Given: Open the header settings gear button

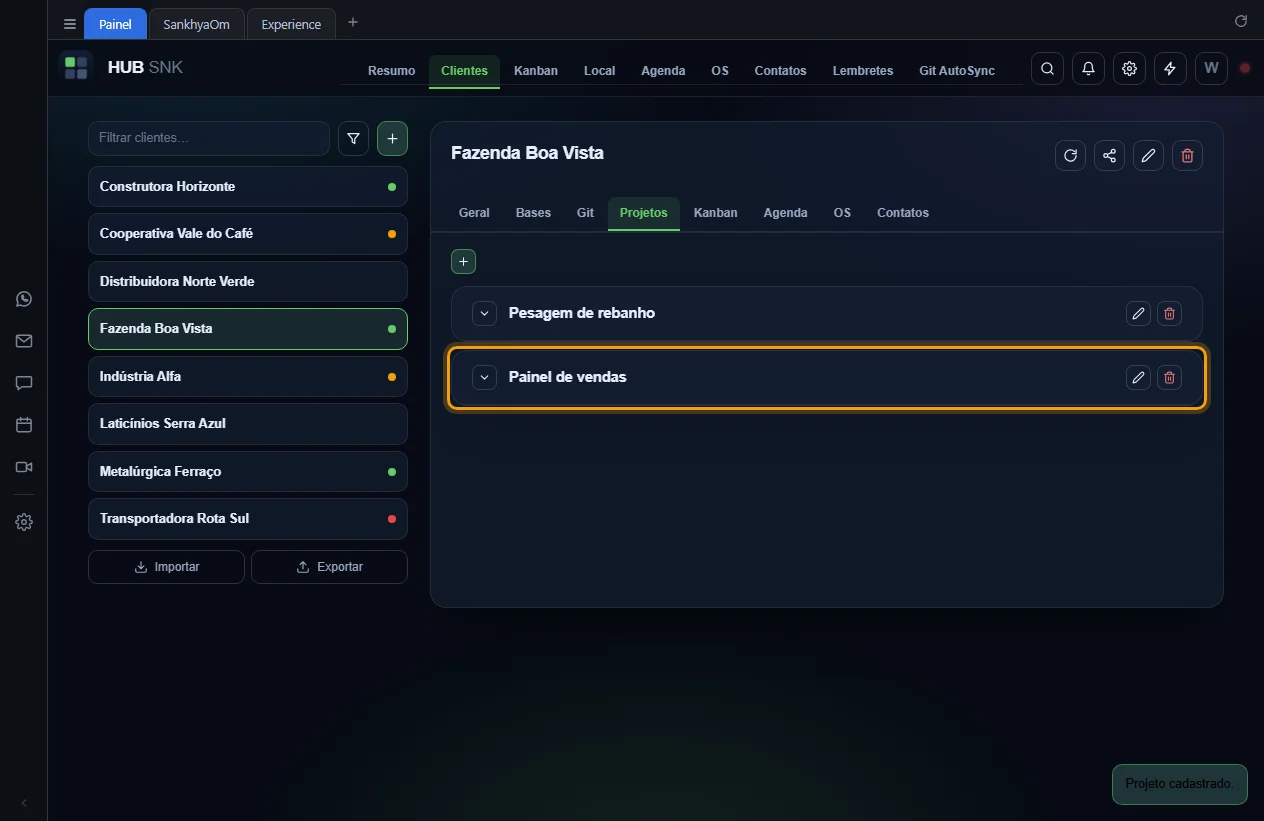Looking at the screenshot, I should 1129,68.
